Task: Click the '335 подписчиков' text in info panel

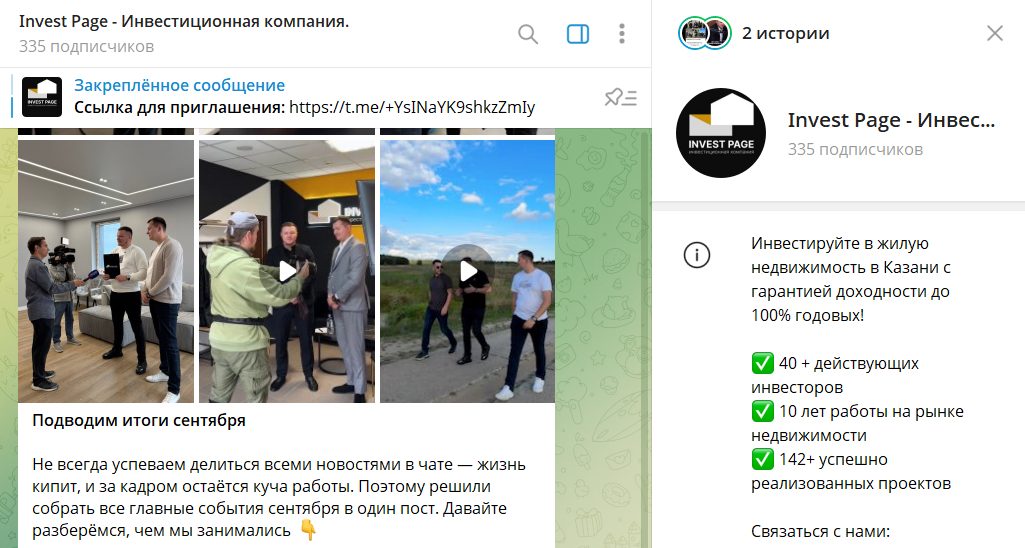Action: coord(855,149)
